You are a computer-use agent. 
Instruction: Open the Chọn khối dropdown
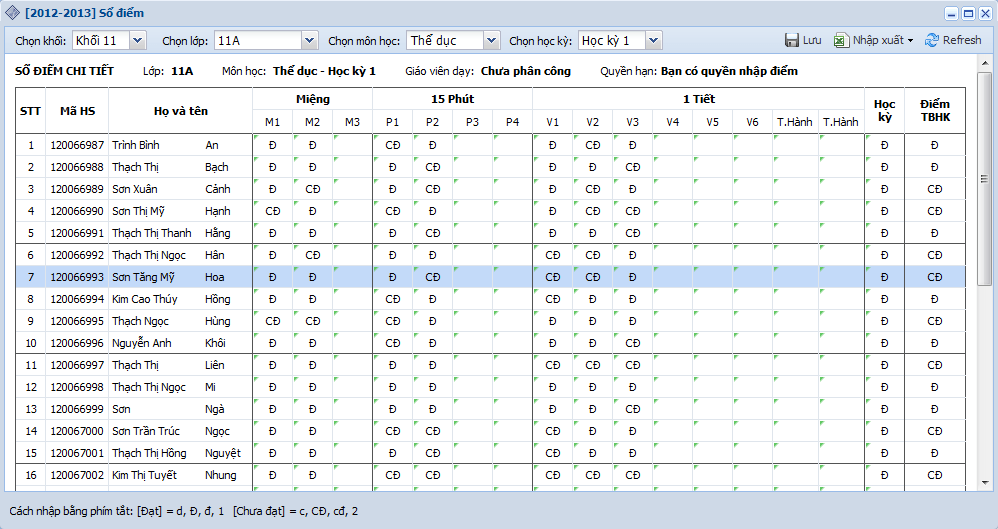coord(137,40)
